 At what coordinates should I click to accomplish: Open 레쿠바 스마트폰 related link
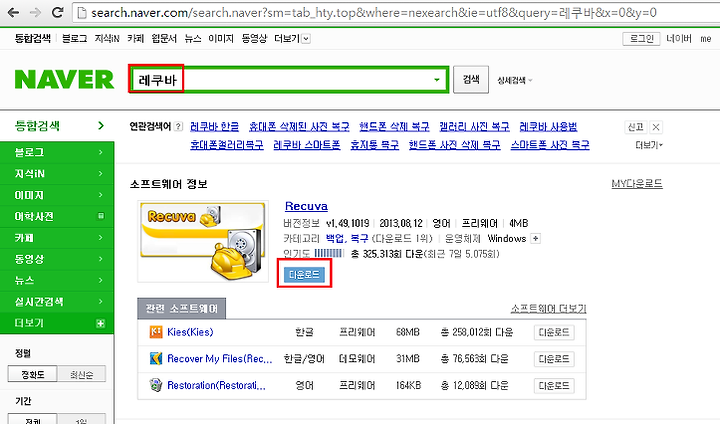(x=307, y=145)
